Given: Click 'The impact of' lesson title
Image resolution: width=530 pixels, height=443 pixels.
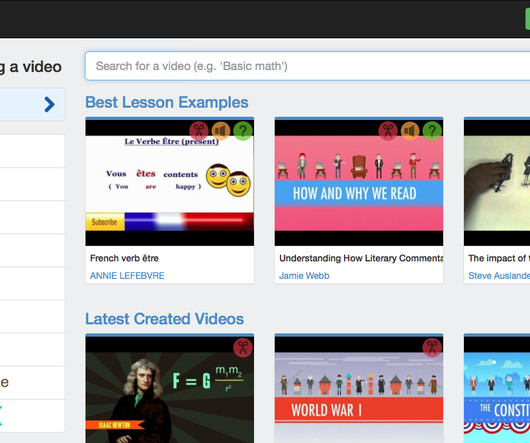Looking at the screenshot, I should [x=498, y=258].
